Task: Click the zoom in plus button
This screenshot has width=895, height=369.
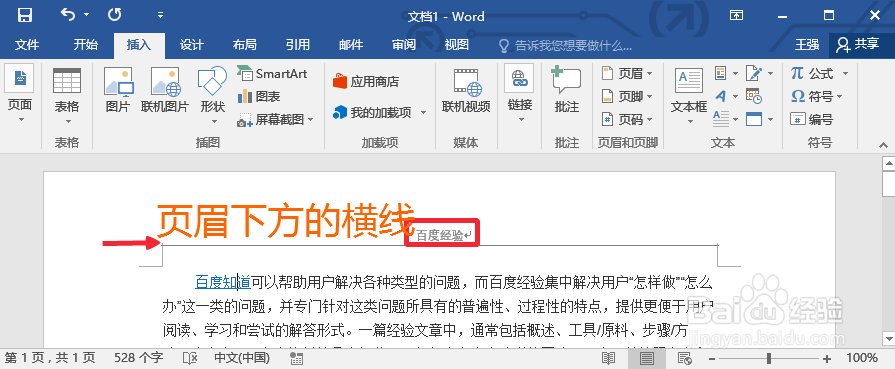Action: click(827, 359)
